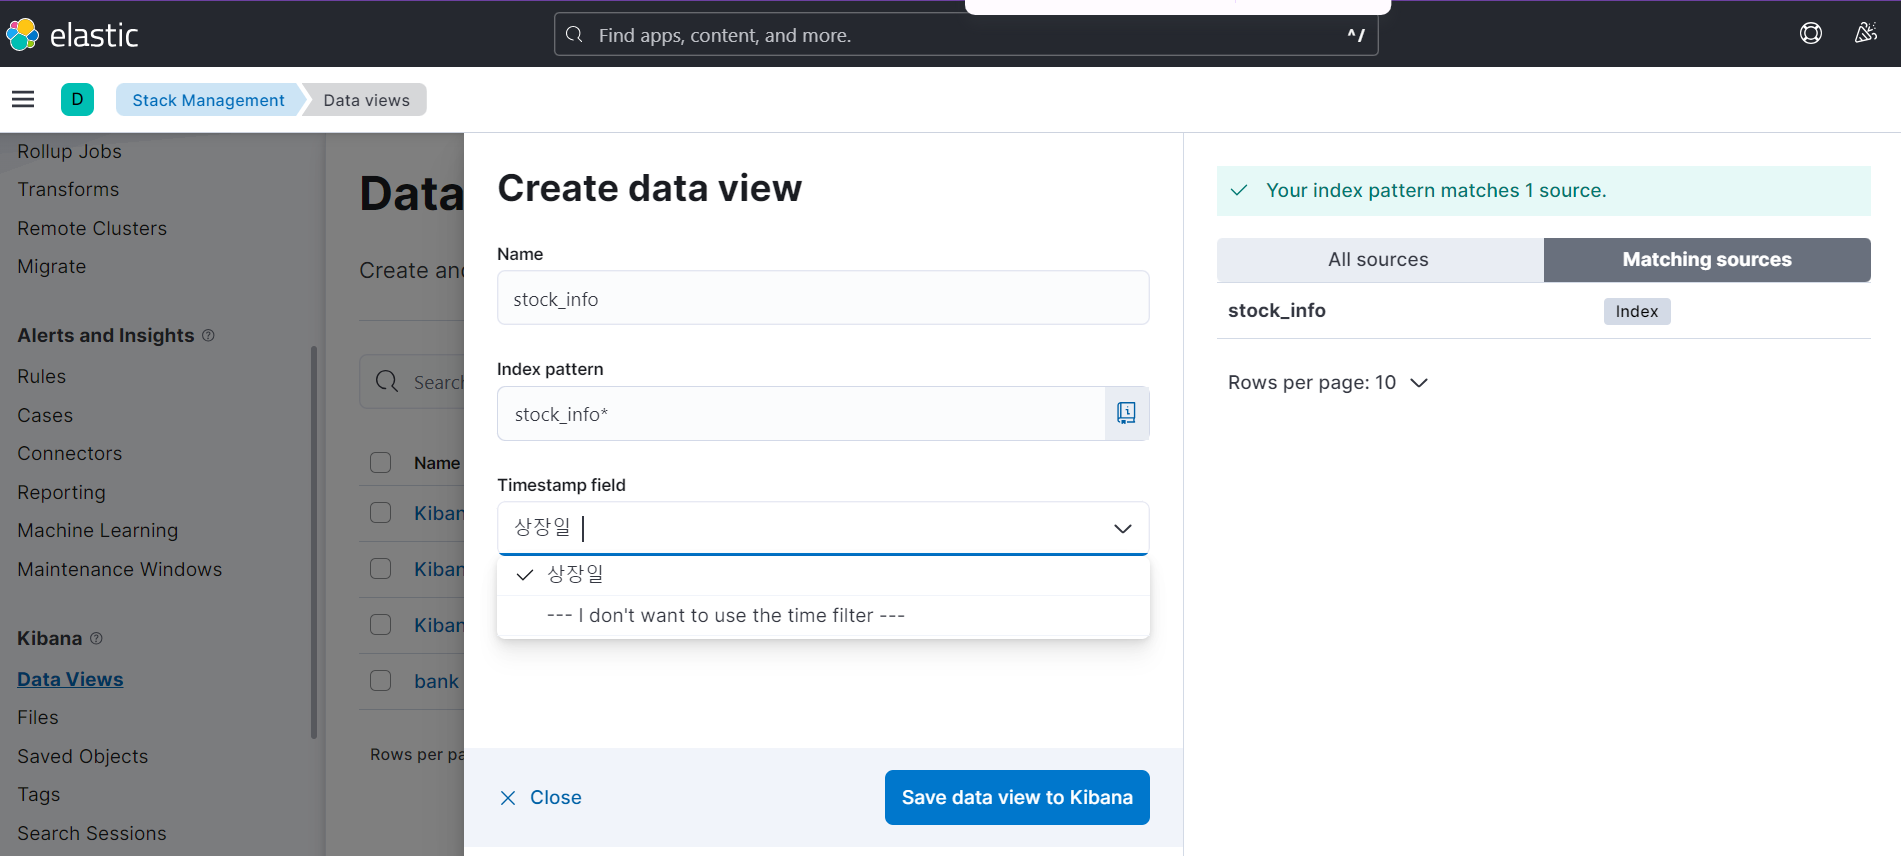Switch to All sources tab
1901x856 pixels.
click(1380, 260)
